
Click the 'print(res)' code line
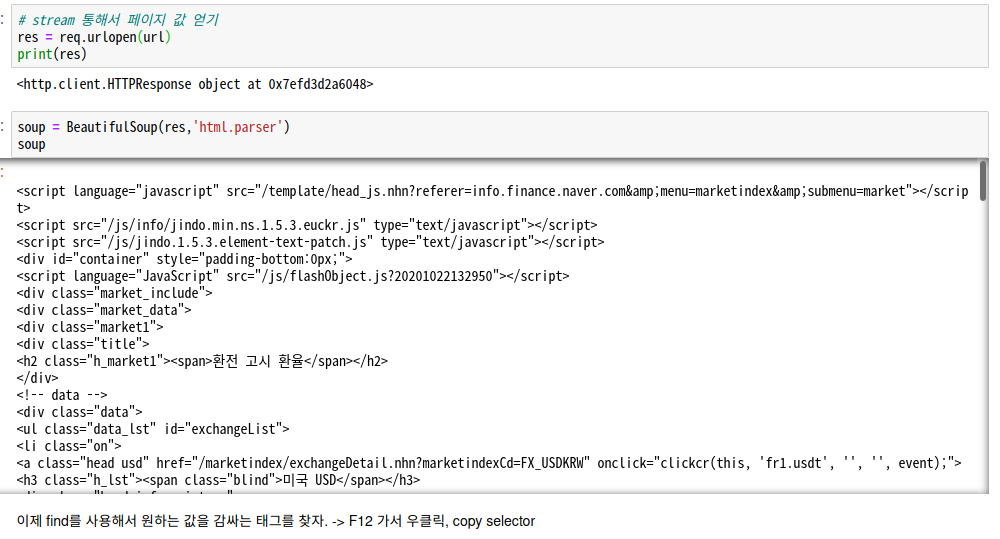click(x=52, y=54)
